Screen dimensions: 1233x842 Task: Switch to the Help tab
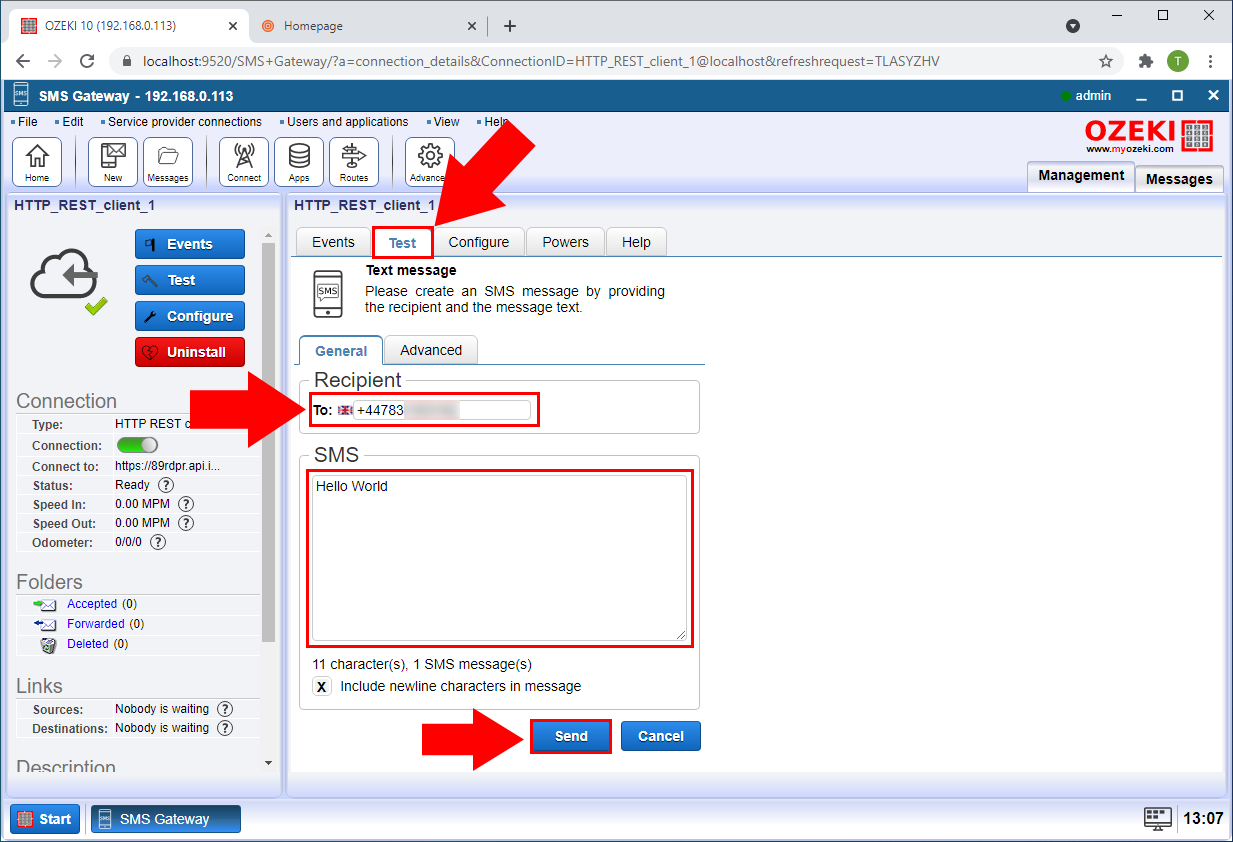(636, 242)
